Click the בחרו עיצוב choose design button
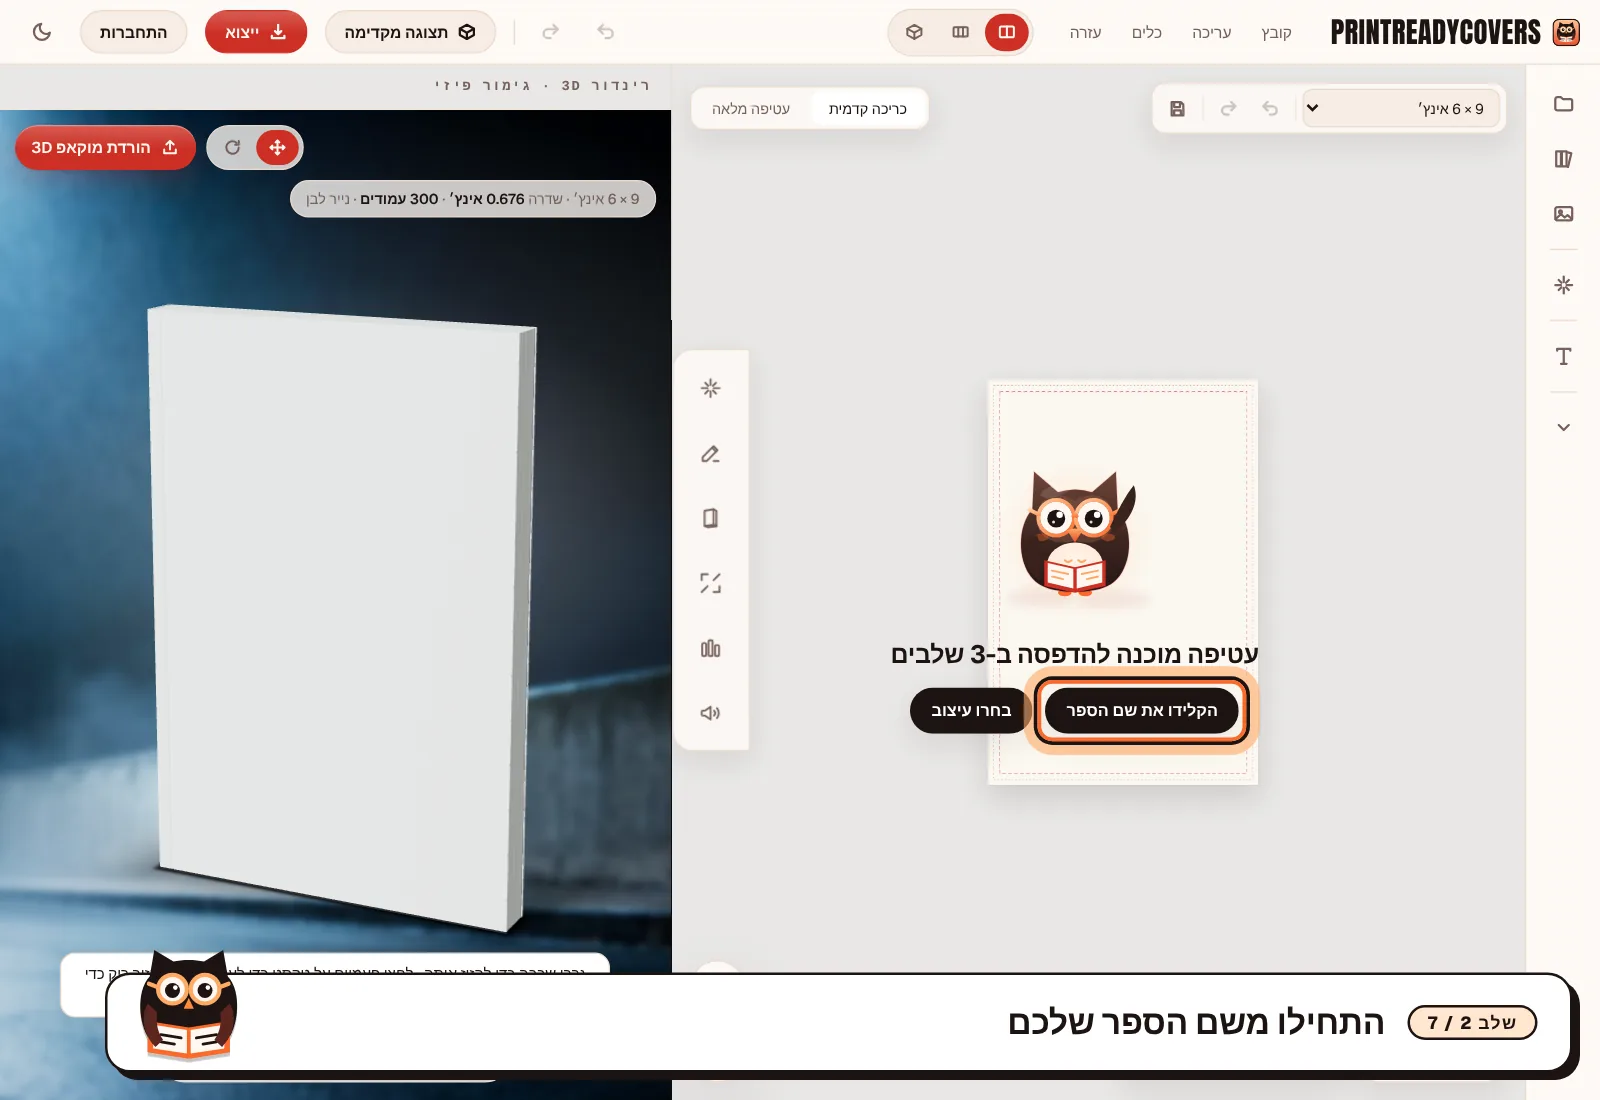Viewport: 1600px width, 1100px height. (971, 710)
